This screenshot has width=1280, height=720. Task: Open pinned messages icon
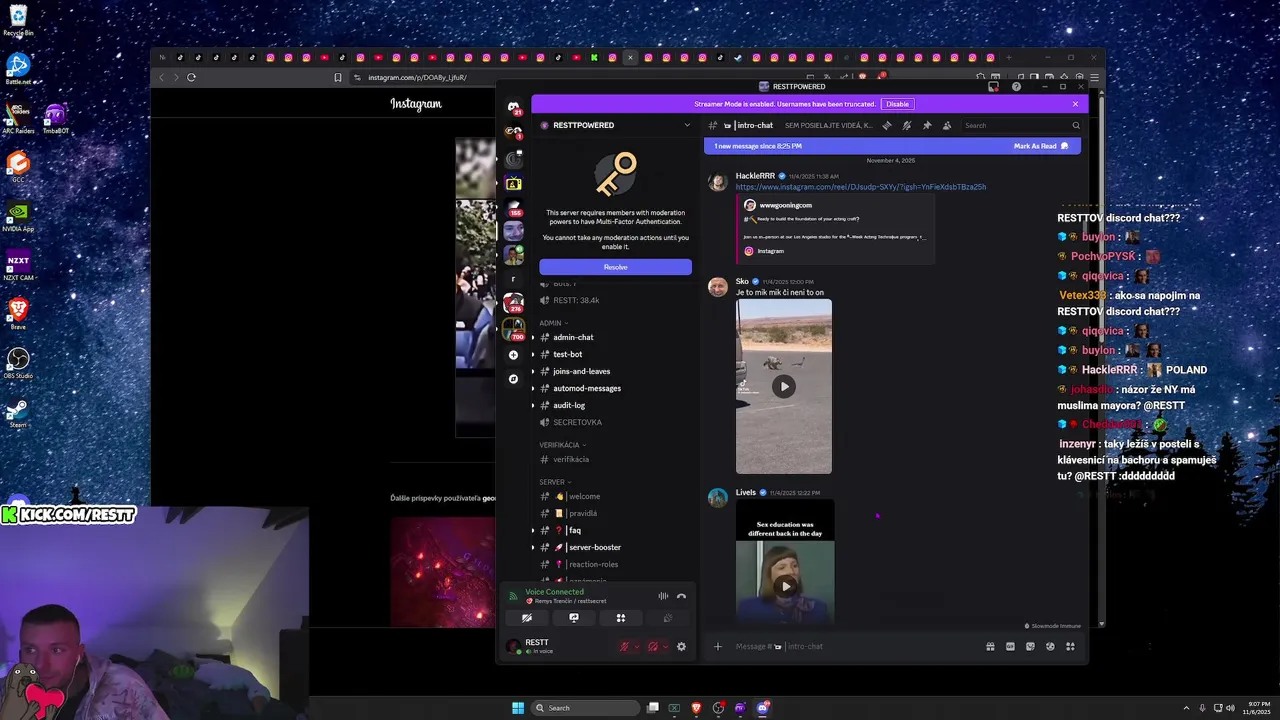click(x=926, y=125)
